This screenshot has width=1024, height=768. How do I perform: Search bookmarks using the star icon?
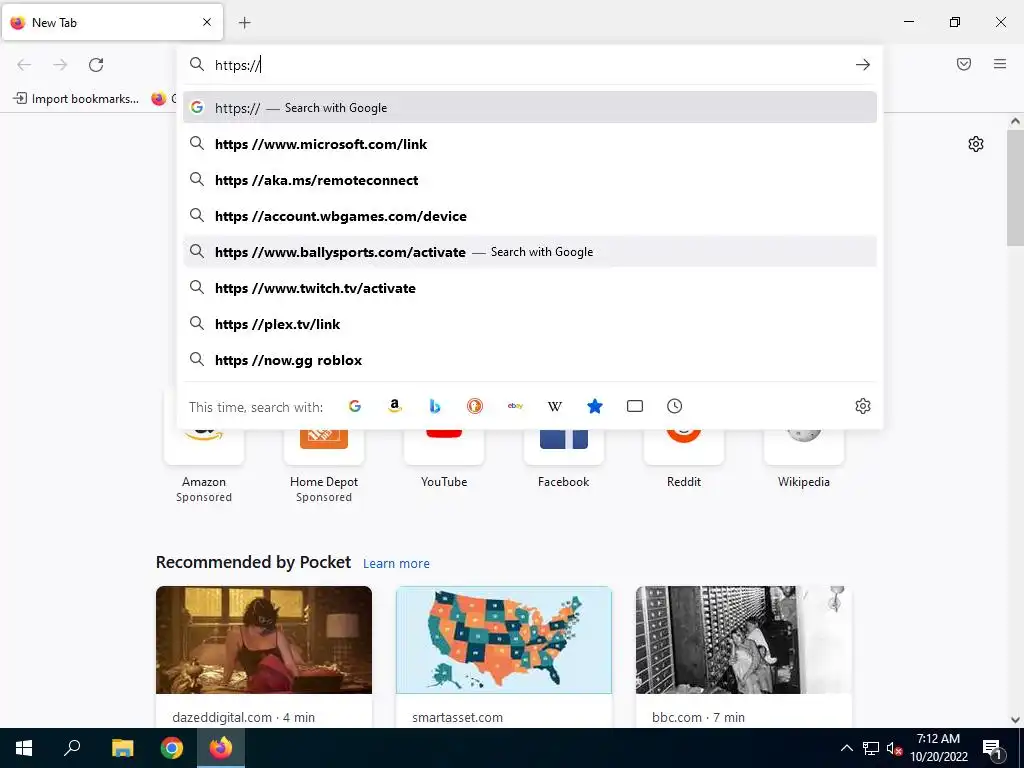(x=595, y=406)
